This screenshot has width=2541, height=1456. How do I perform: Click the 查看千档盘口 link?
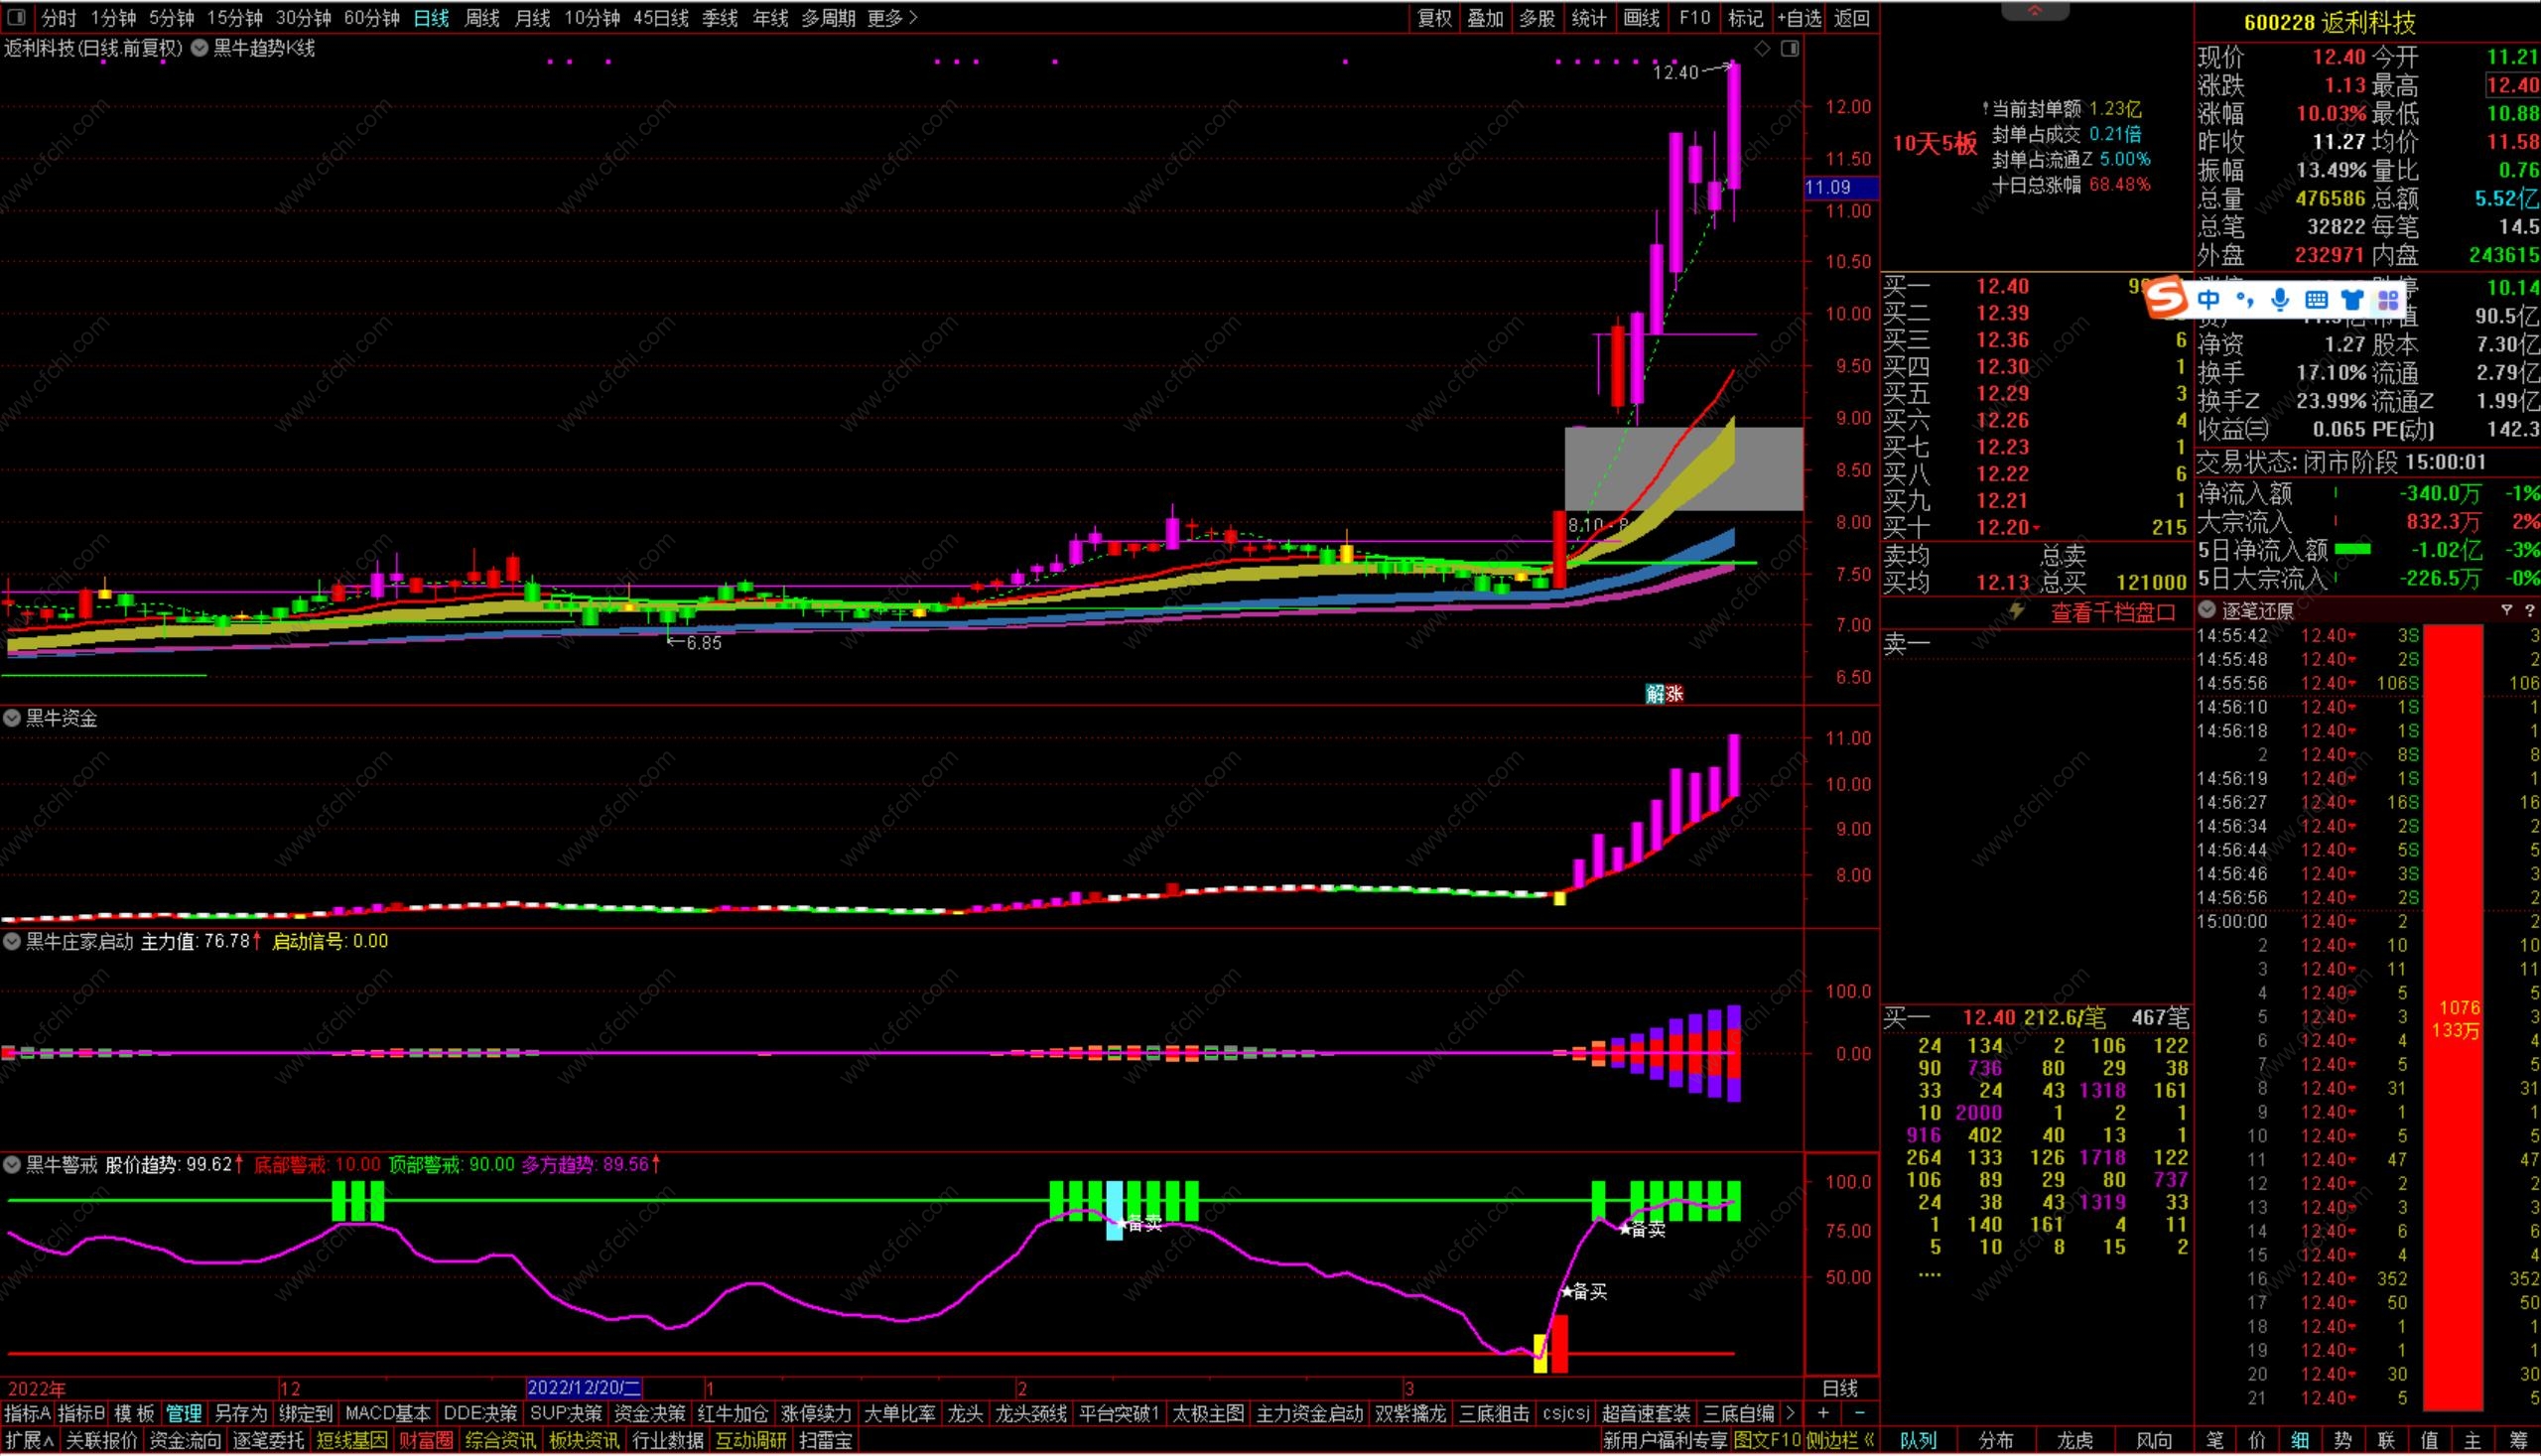coord(2112,613)
